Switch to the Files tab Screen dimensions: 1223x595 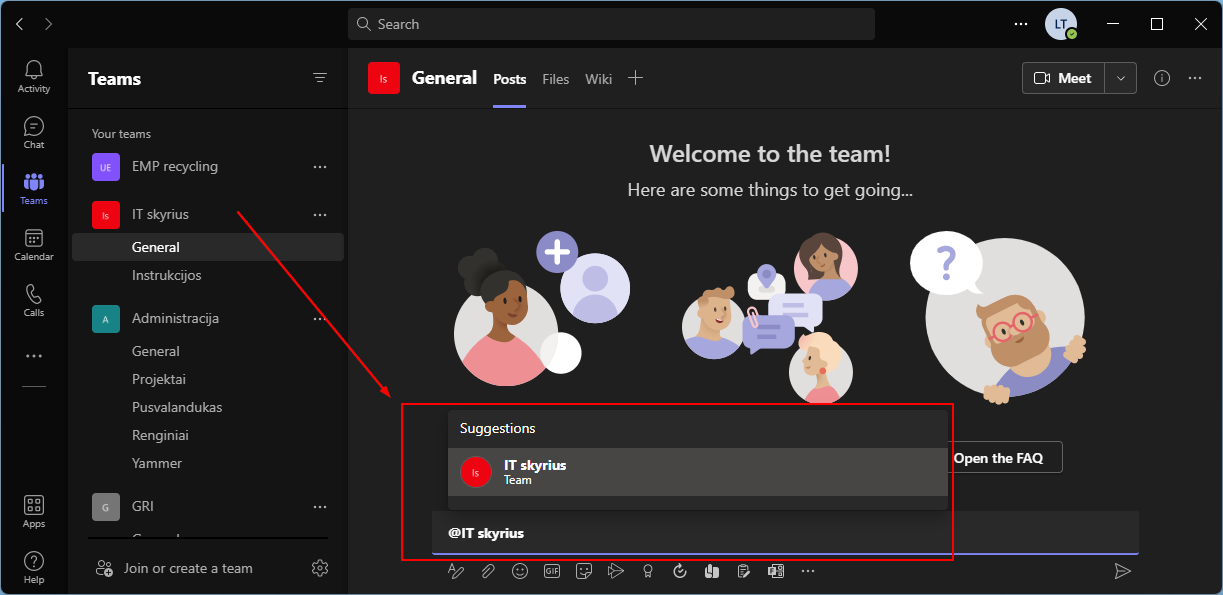point(555,79)
